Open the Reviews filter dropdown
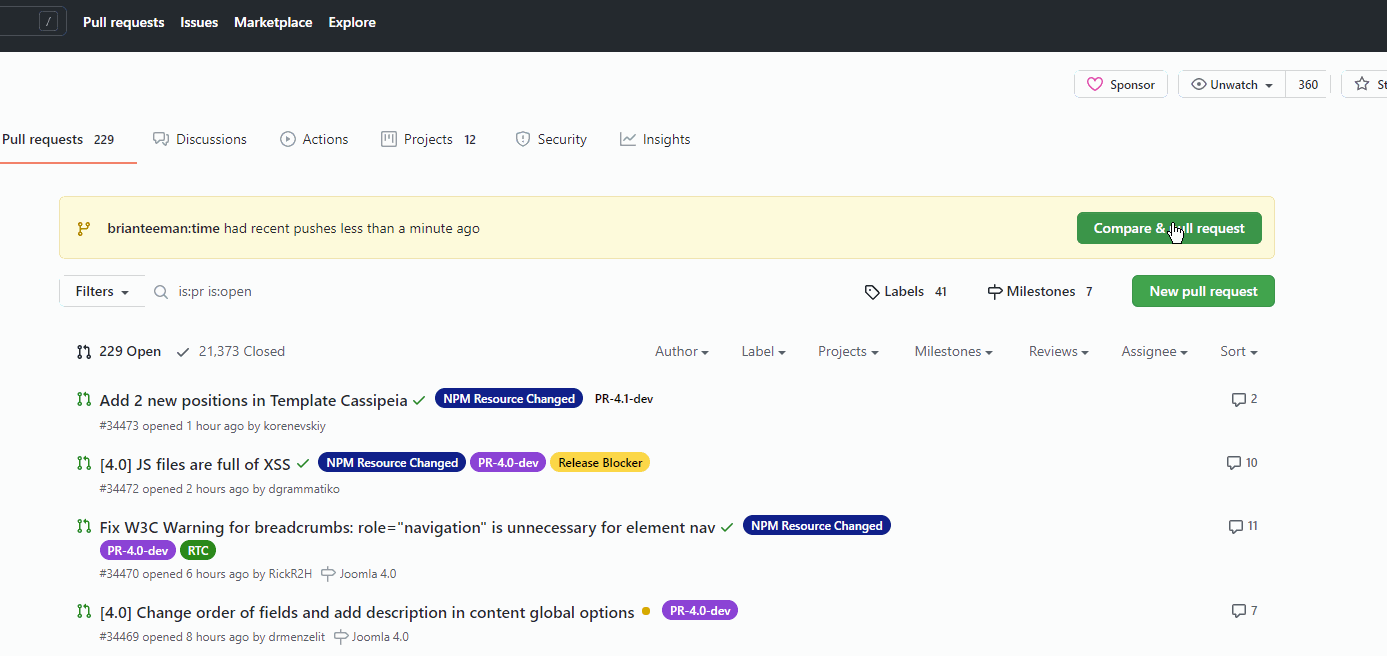The width and height of the screenshot is (1387, 656). 1058,352
